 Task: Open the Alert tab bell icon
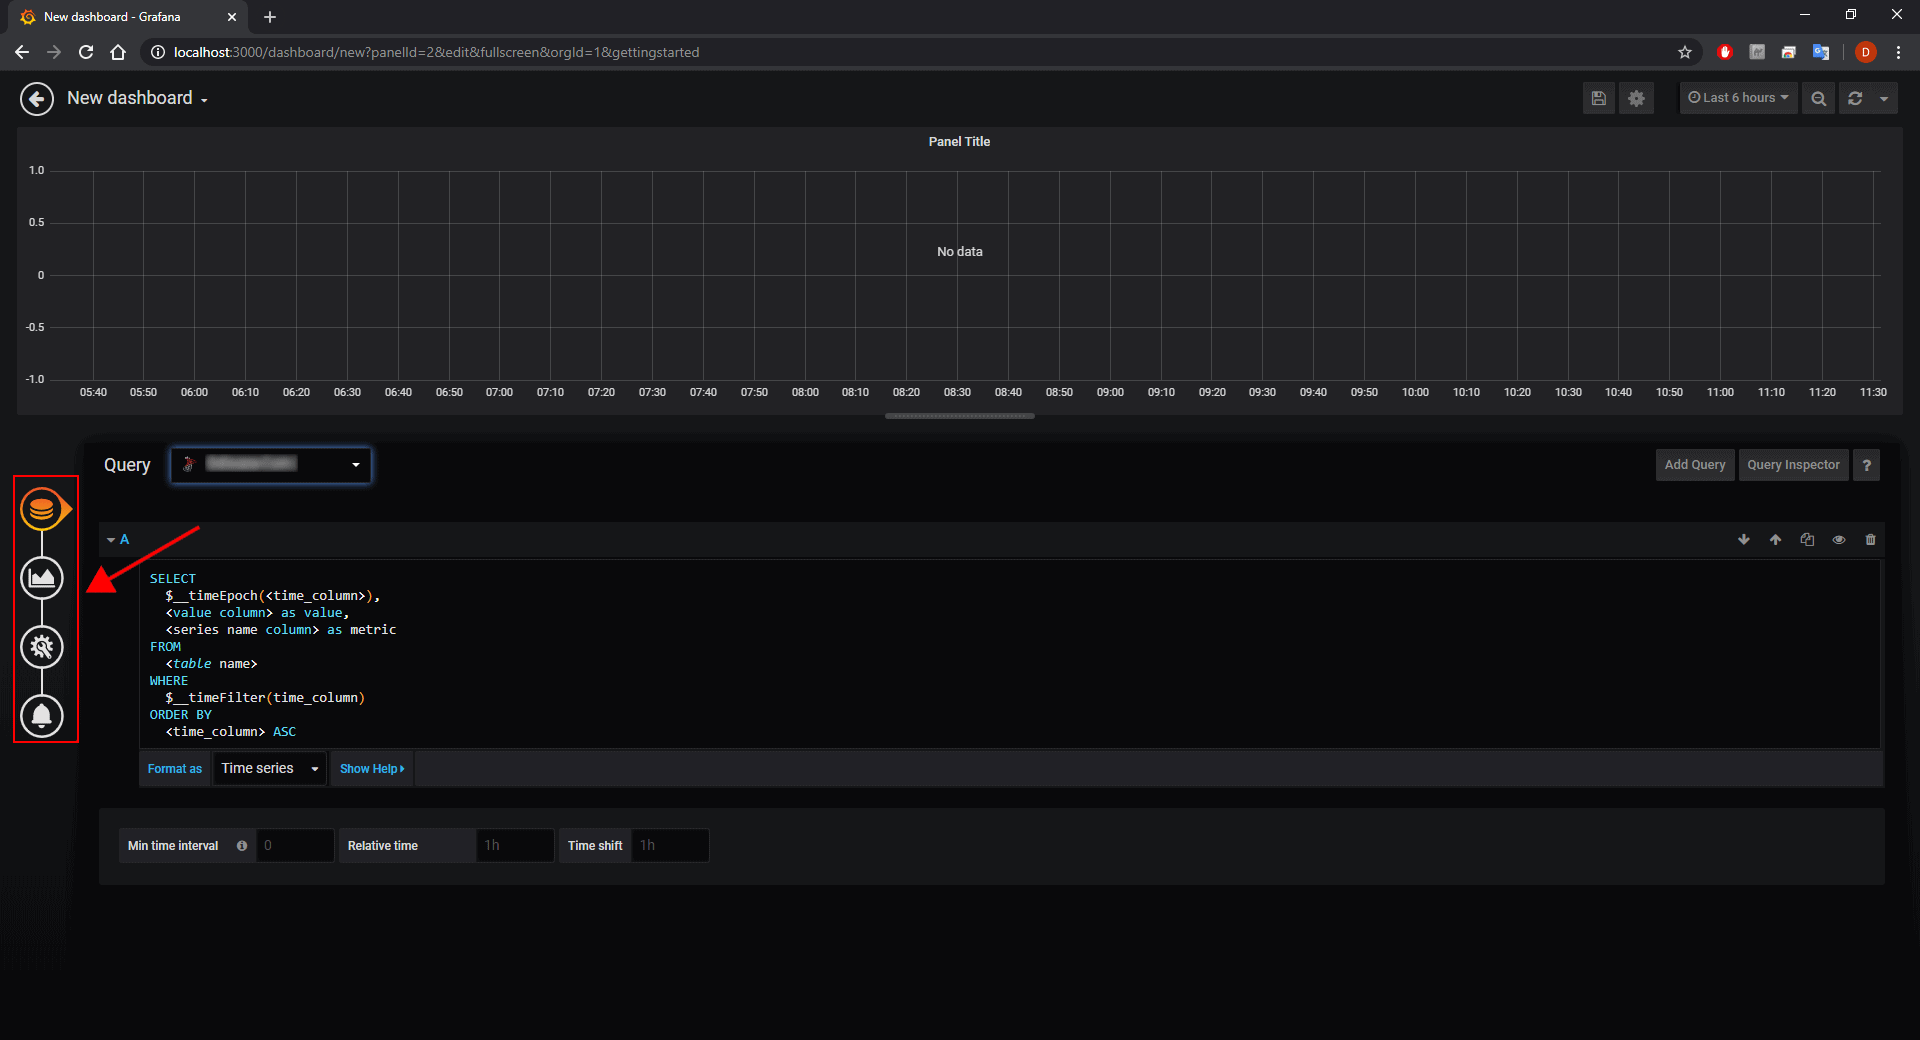(42, 716)
